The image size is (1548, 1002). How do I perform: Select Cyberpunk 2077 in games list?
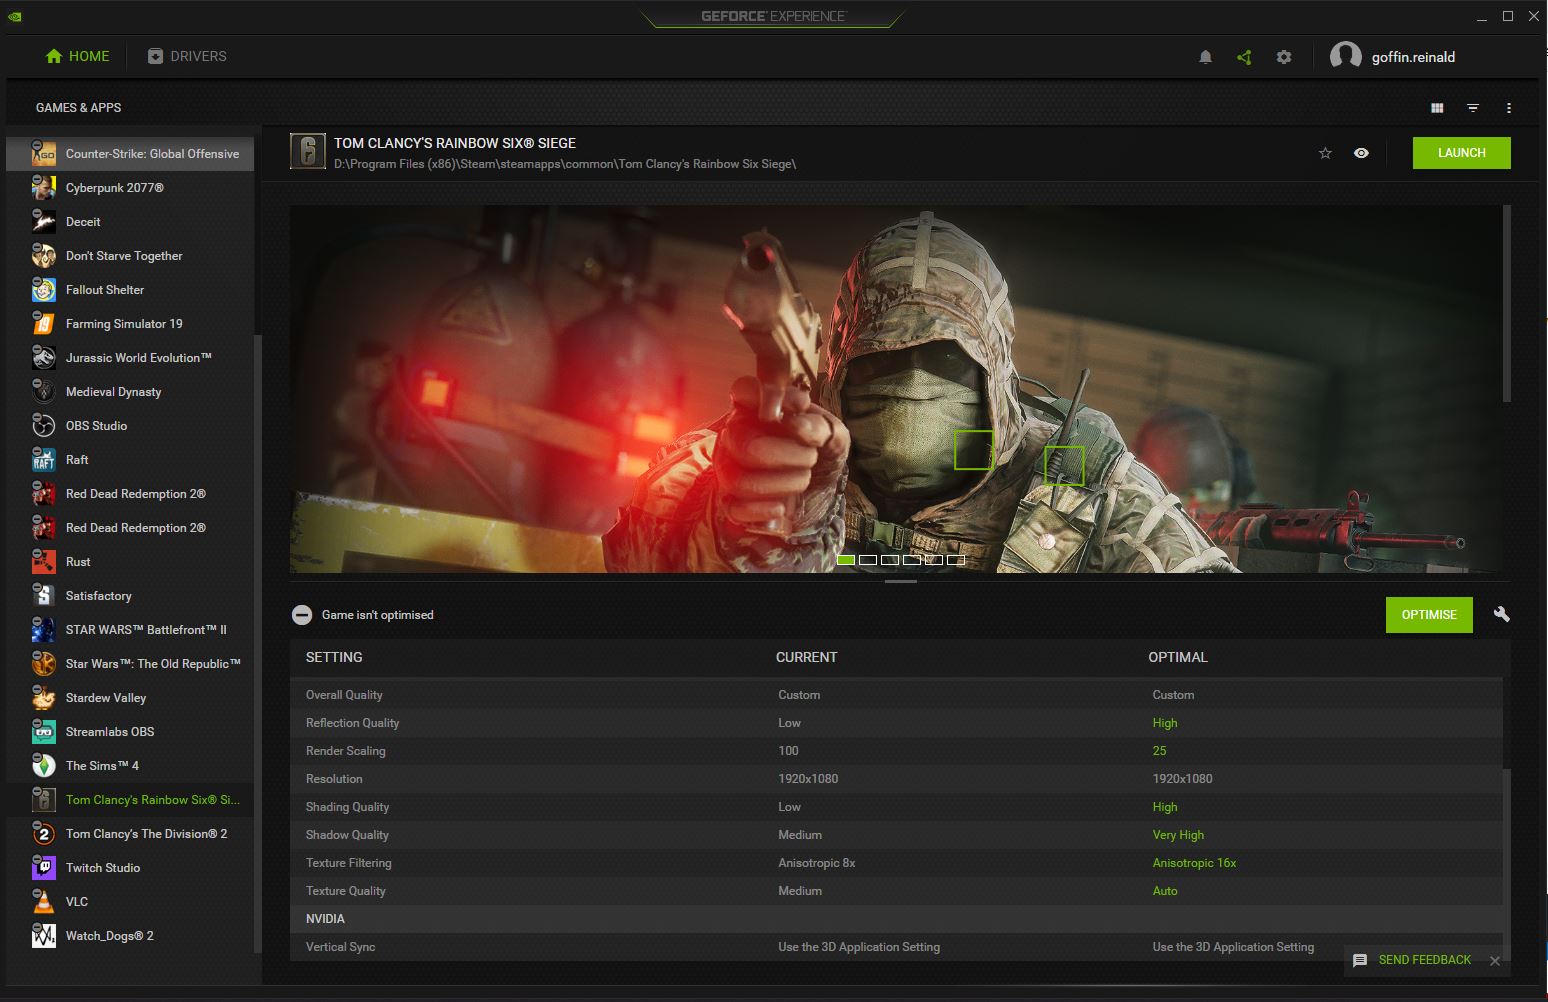(x=114, y=188)
